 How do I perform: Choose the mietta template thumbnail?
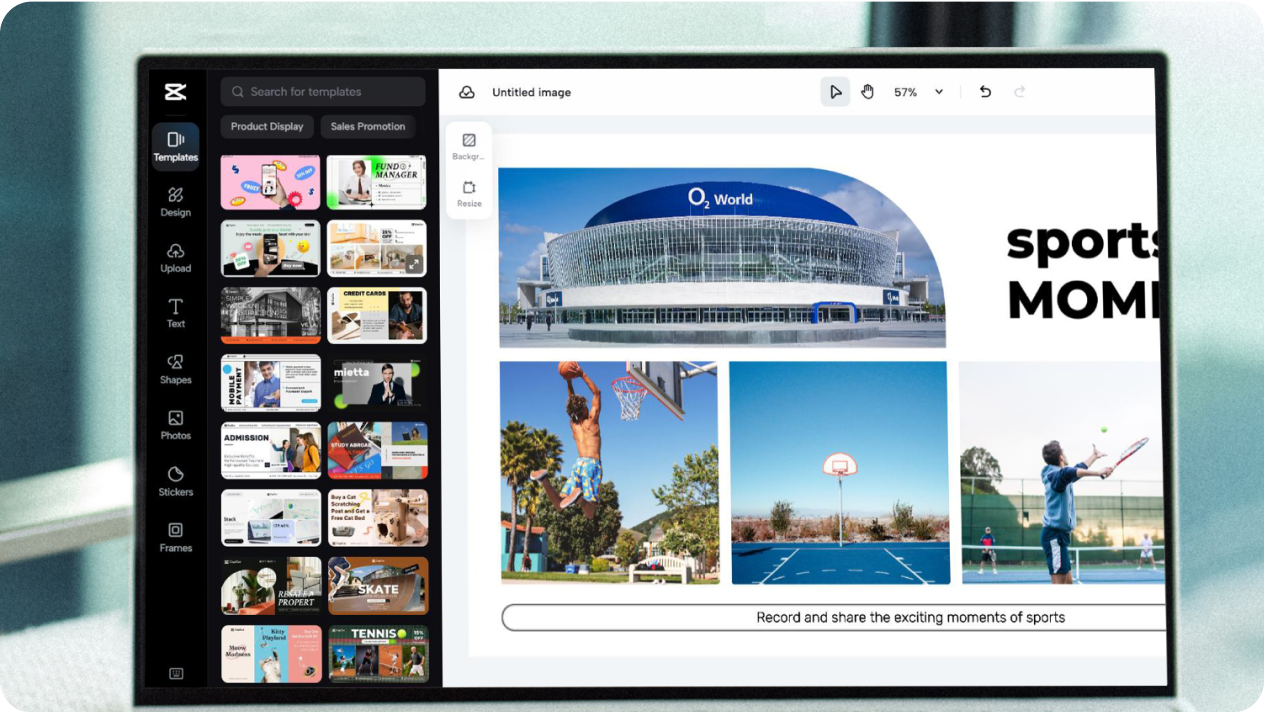pos(377,383)
